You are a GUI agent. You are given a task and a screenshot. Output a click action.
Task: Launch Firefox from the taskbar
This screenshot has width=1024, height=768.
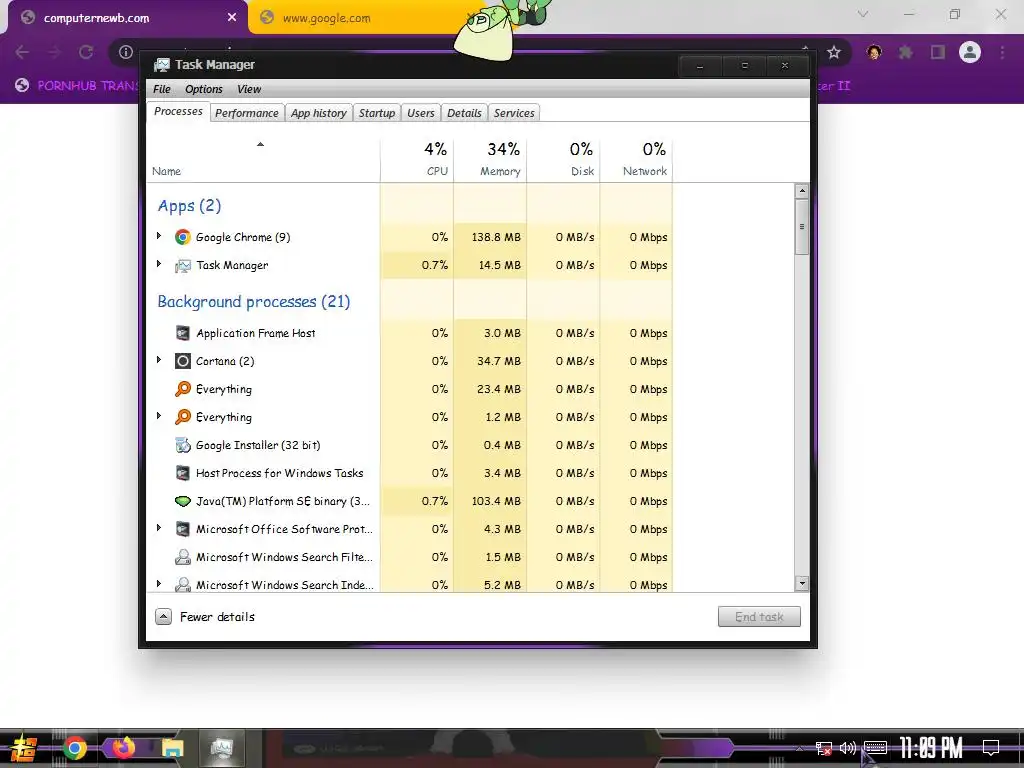tap(123, 748)
